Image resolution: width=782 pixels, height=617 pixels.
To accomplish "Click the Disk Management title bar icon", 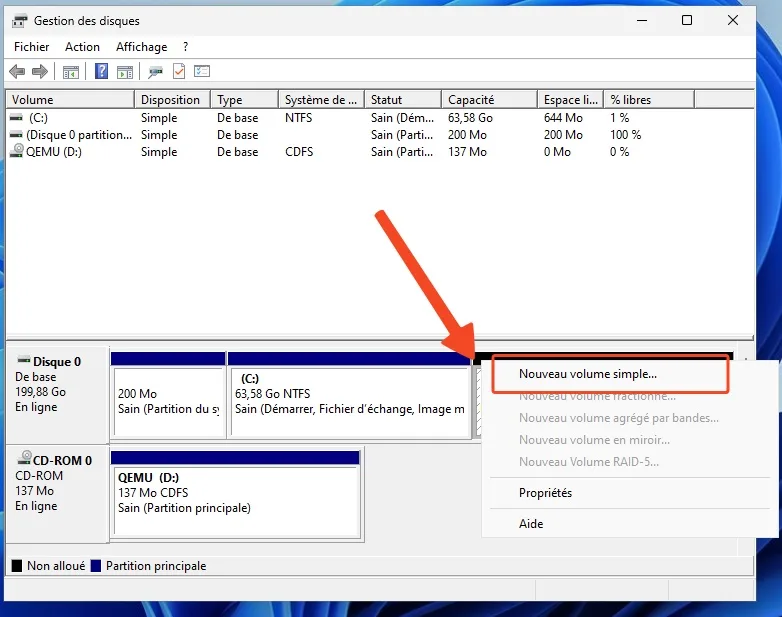I will (x=19, y=21).
